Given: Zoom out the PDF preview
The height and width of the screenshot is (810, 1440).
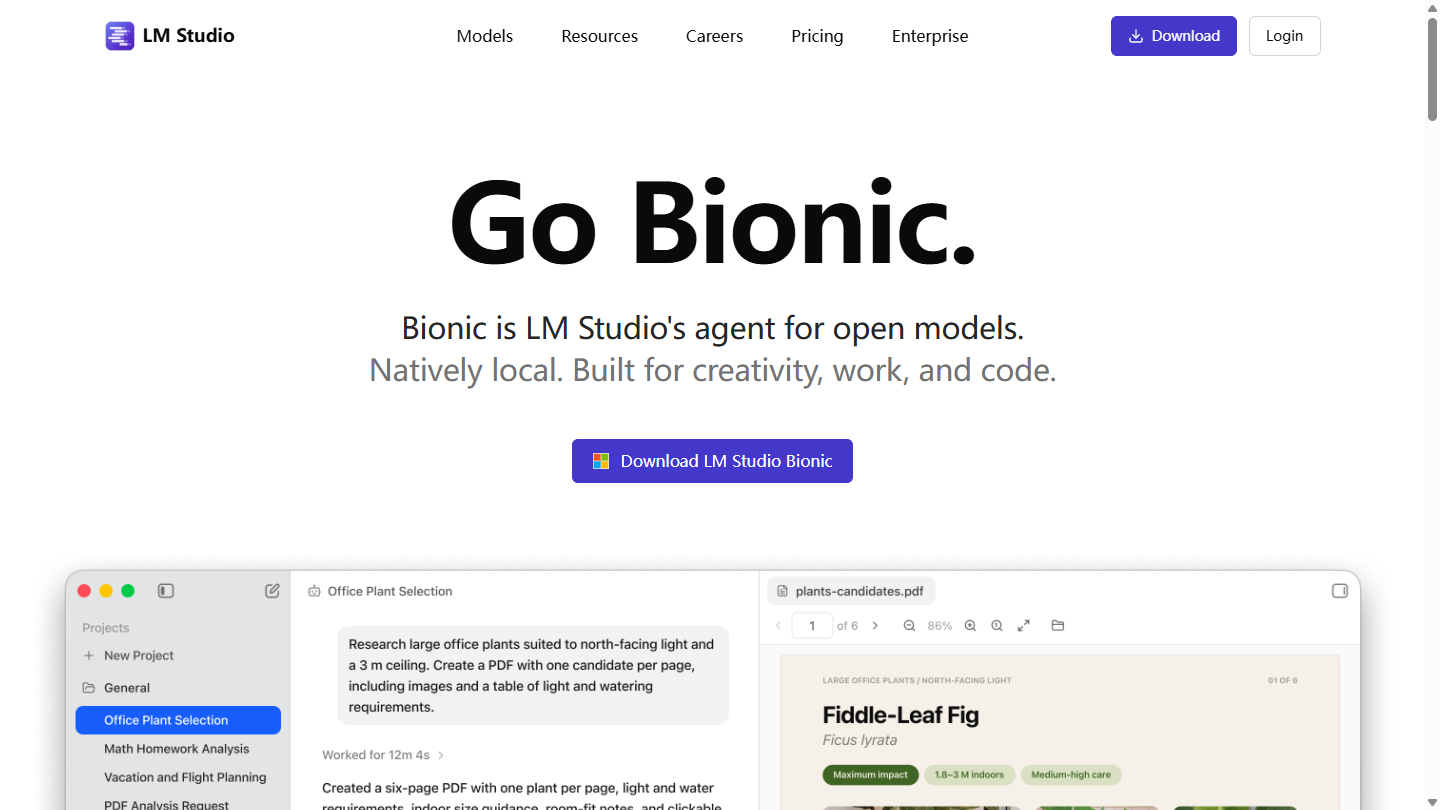Looking at the screenshot, I should pyautogui.click(x=909, y=625).
